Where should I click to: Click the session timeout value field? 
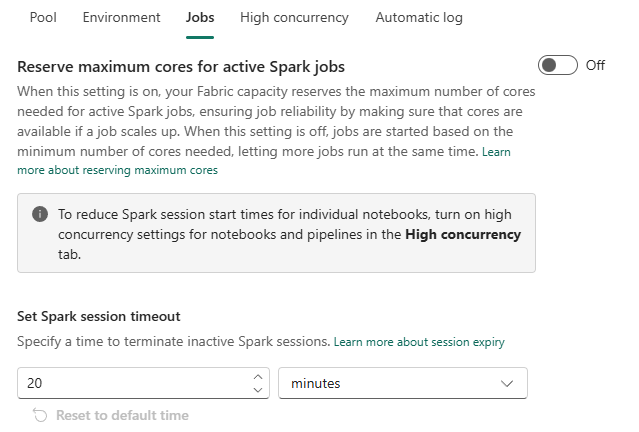coord(130,383)
